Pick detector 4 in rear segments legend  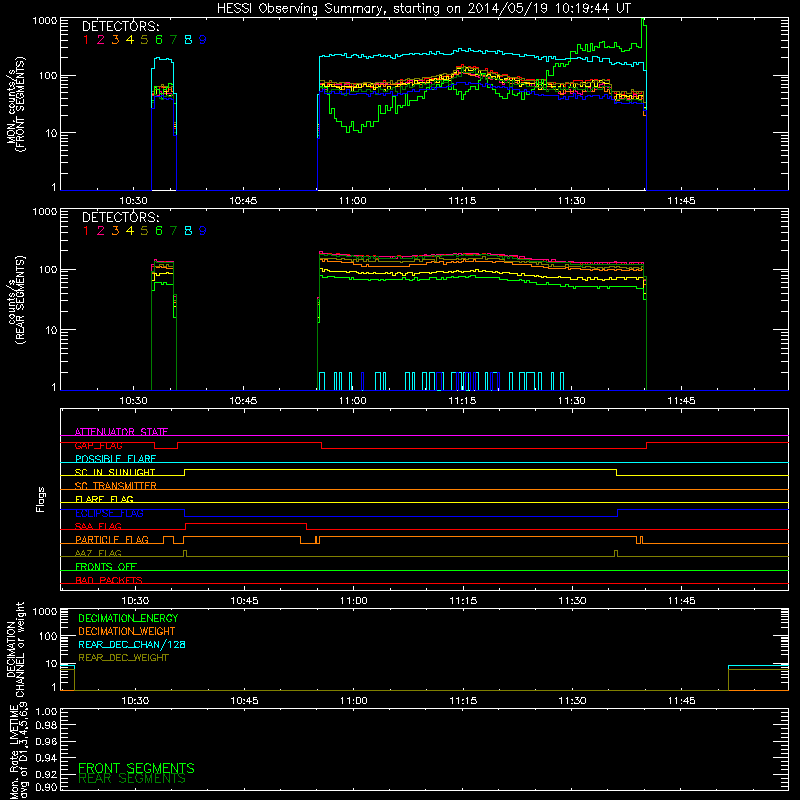coord(130,231)
